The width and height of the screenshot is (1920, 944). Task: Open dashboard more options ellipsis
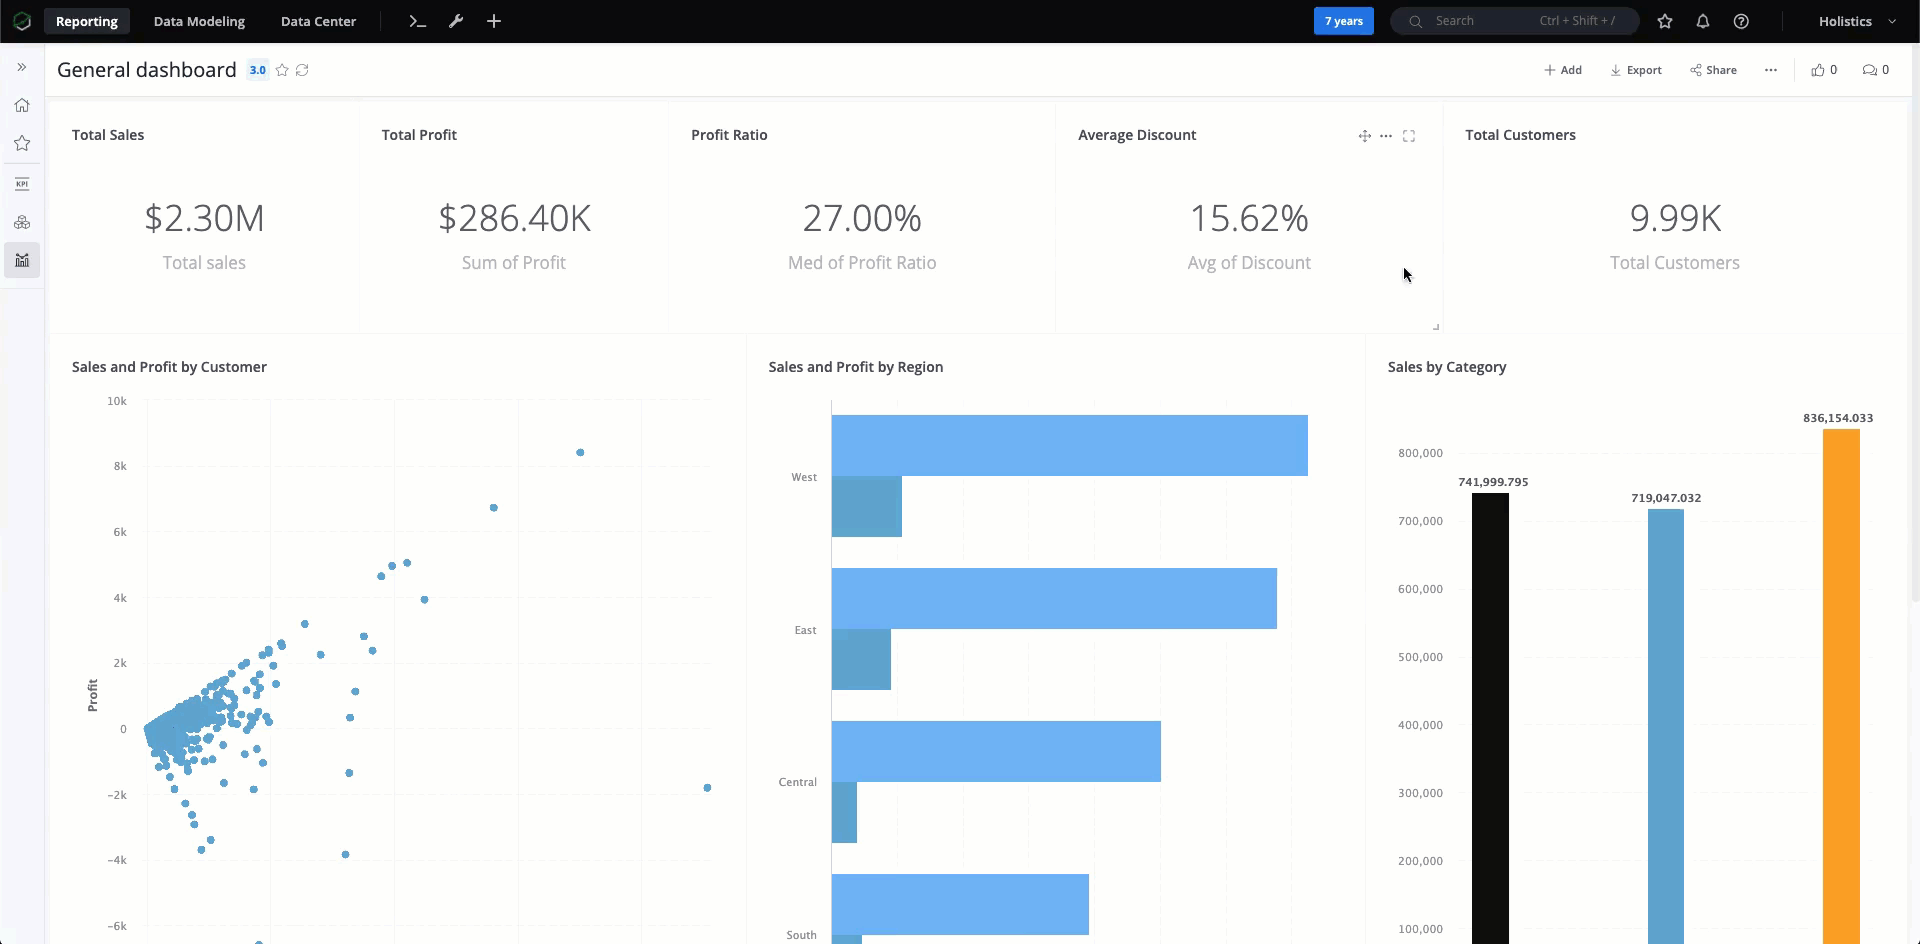pyautogui.click(x=1771, y=70)
